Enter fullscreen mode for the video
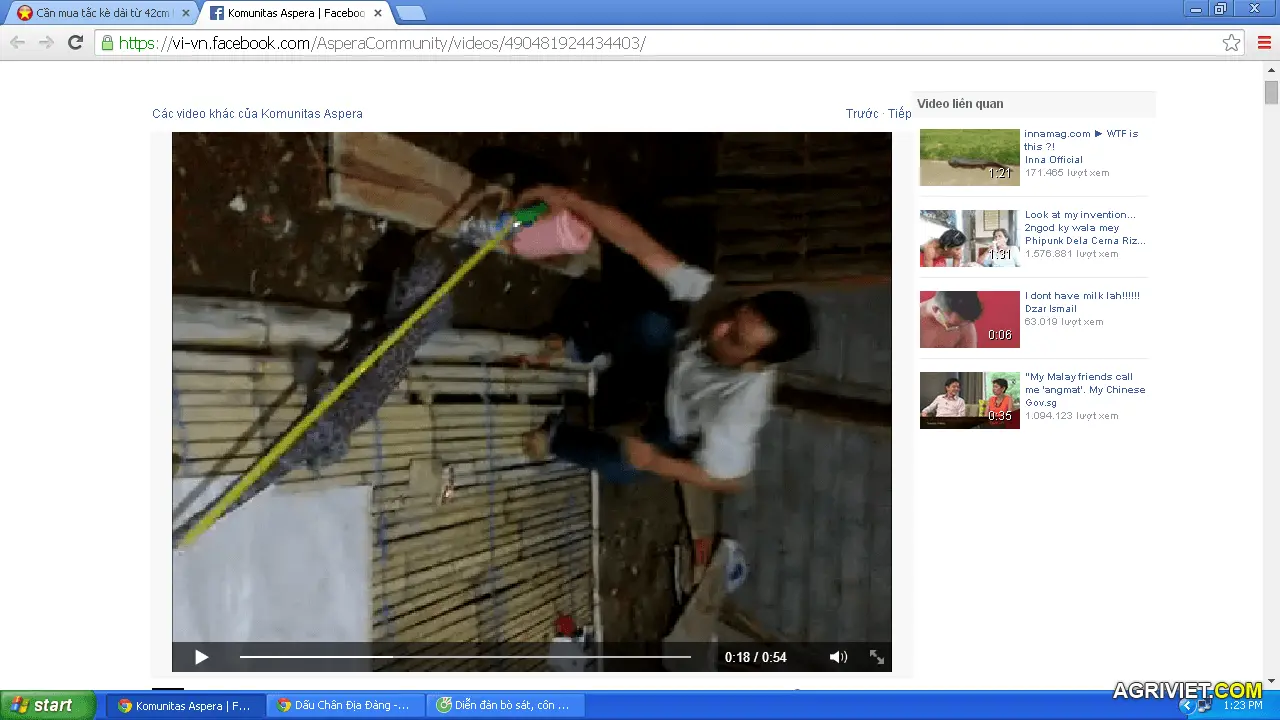 [877, 657]
